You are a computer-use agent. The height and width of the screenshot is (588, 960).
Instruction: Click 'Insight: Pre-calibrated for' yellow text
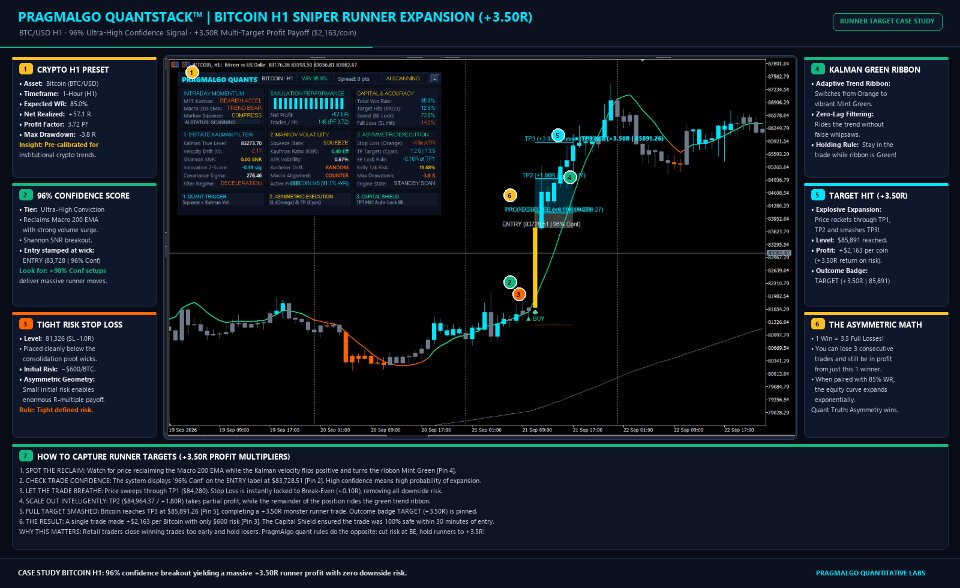point(59,145)
